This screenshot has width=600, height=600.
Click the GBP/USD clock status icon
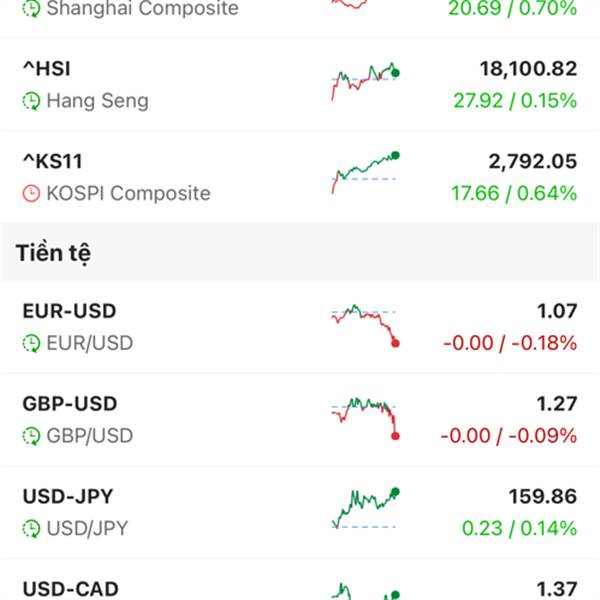pyautogui.click(x=31, y=436)
